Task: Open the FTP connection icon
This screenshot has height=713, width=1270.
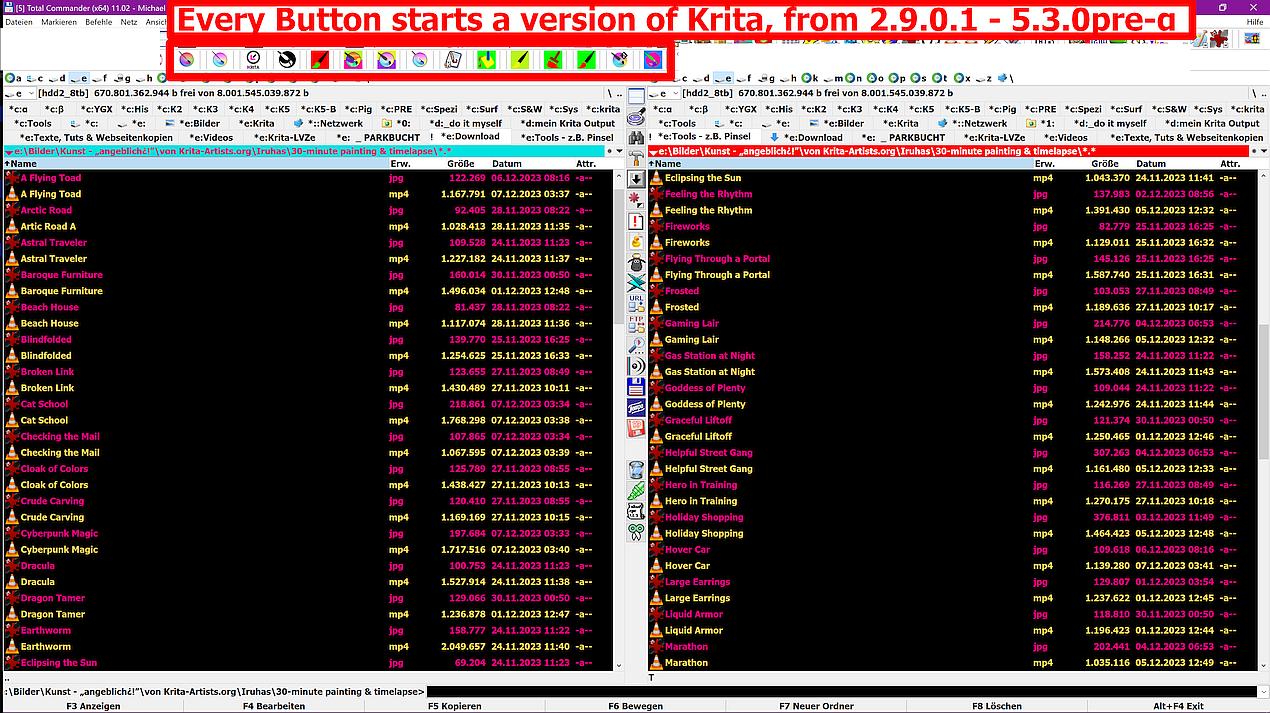Action: (636, 324)
